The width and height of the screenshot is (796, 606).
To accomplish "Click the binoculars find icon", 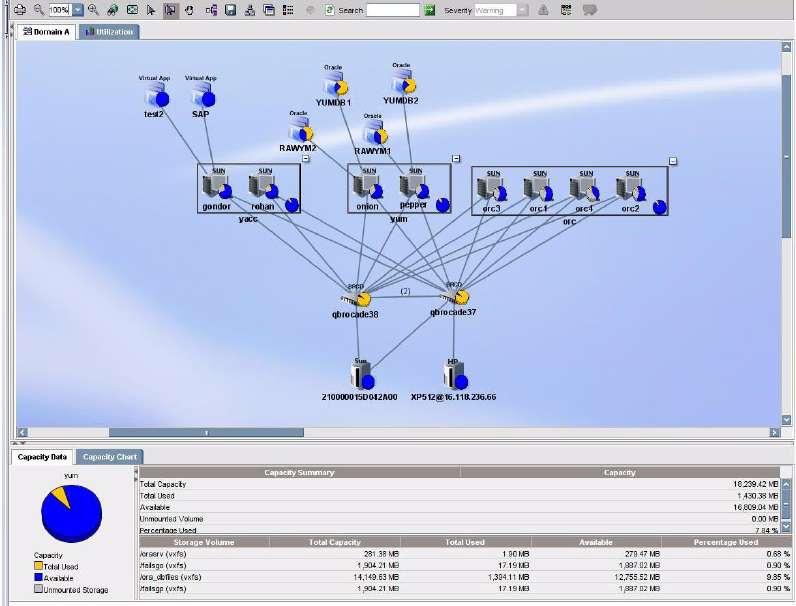I will coord(113,10).
